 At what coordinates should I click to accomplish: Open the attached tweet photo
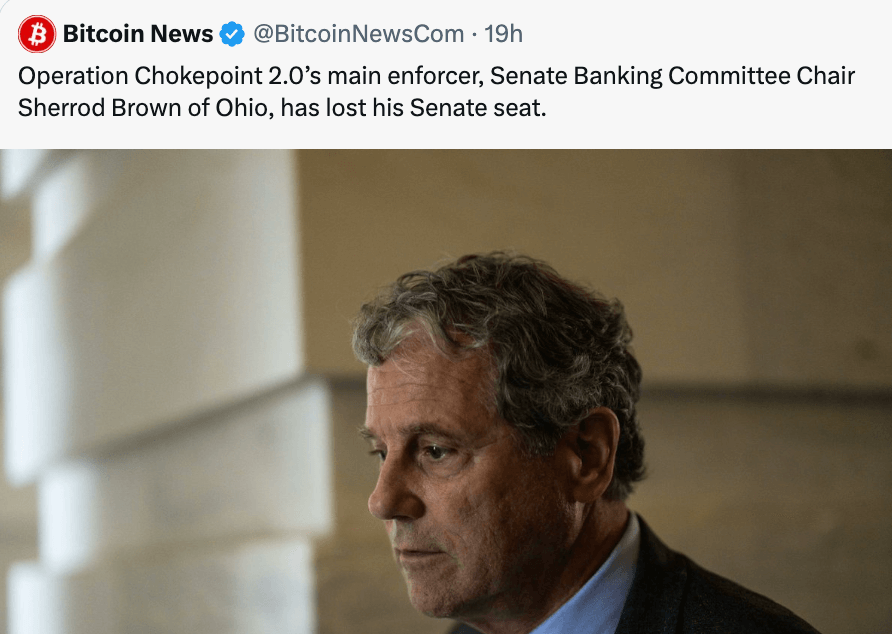click(x=446, y=391)
